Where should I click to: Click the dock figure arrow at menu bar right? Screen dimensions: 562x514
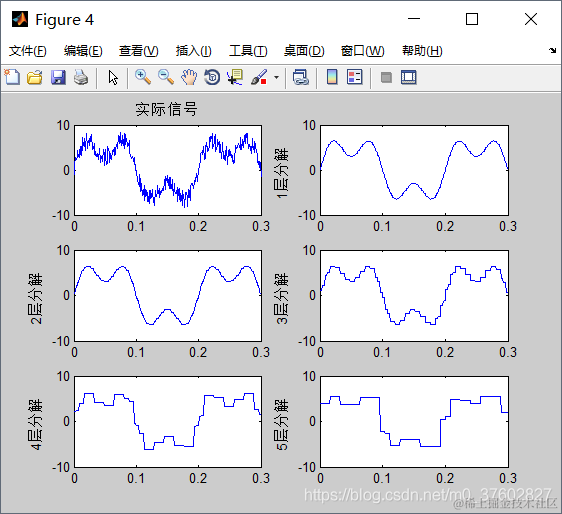point(552,51)
